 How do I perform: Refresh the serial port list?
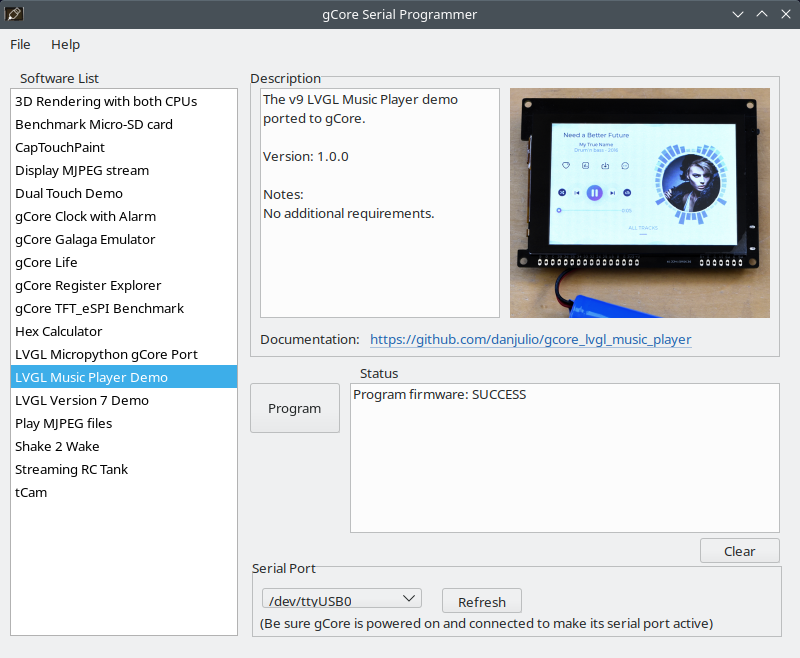481,602
